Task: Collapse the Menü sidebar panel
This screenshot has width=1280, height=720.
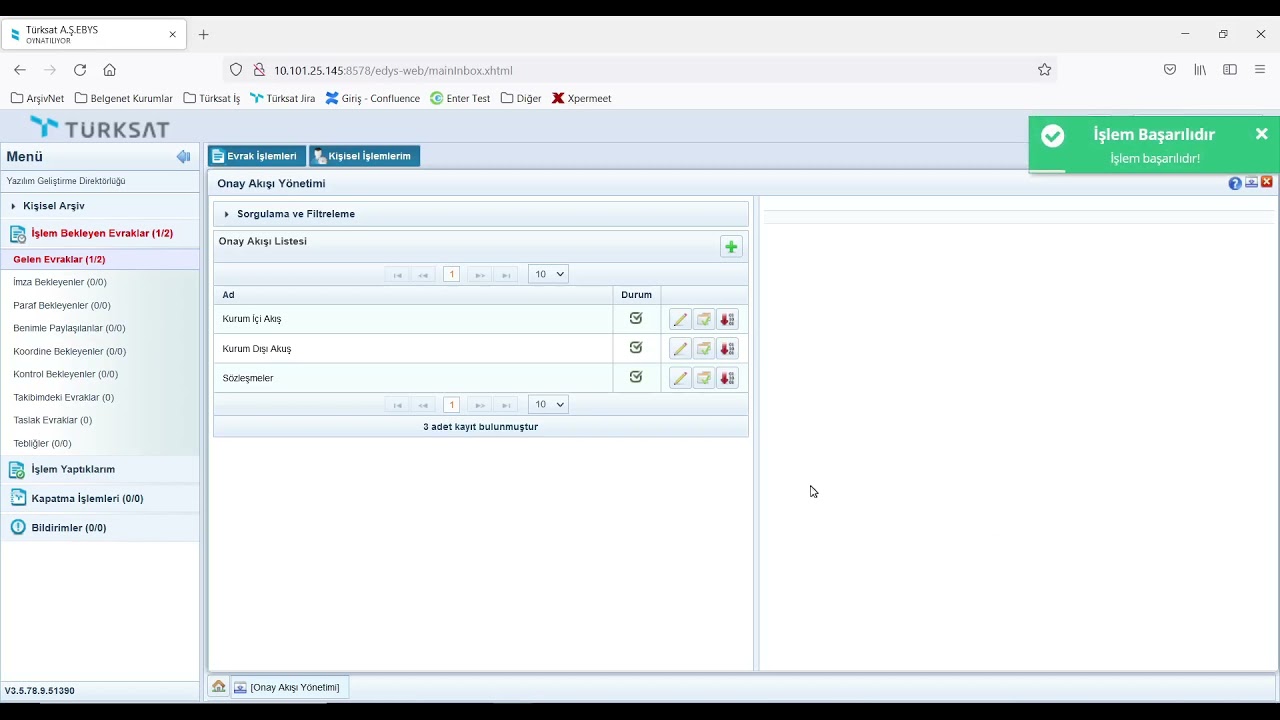Action: coord(183,156)
